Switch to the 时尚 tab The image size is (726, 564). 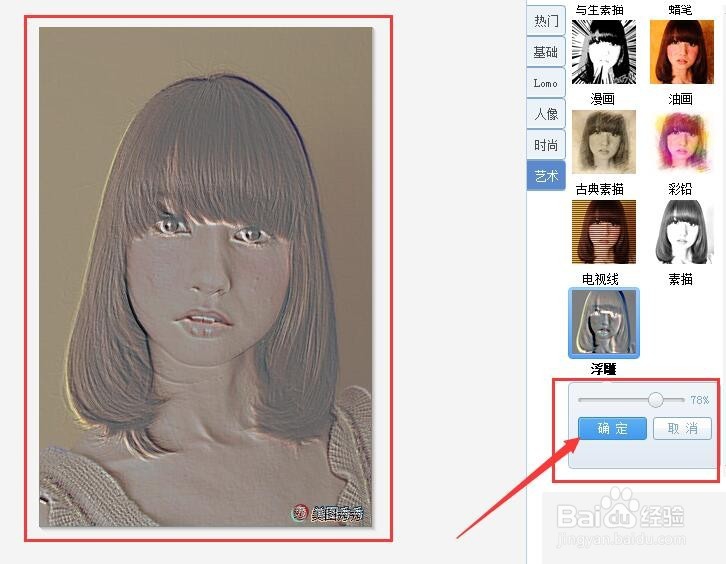click(546, 145)
